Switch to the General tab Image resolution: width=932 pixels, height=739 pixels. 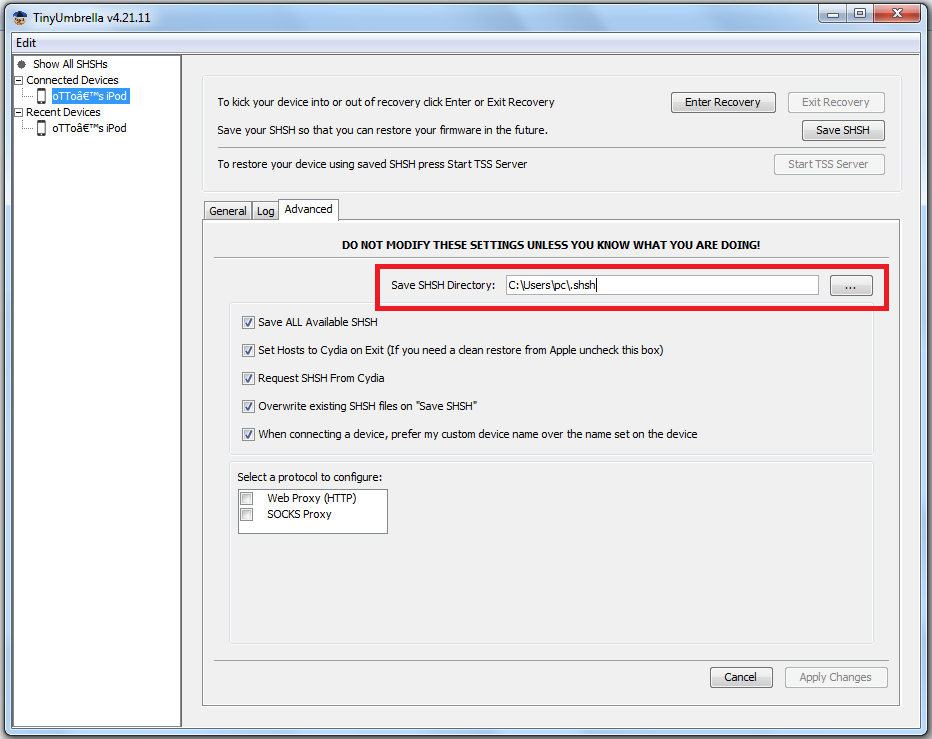click(228, 211)
